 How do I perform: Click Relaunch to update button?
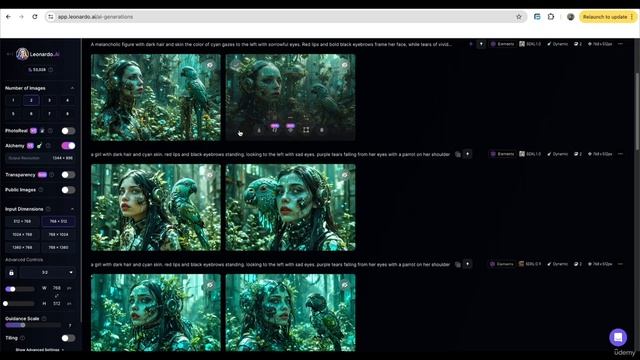608,17
